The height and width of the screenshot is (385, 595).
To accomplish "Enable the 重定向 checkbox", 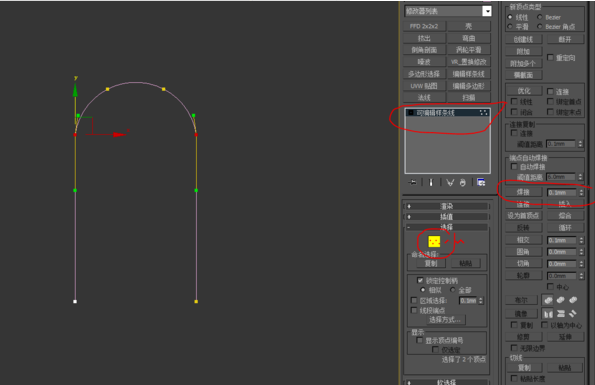I will 550,57.
